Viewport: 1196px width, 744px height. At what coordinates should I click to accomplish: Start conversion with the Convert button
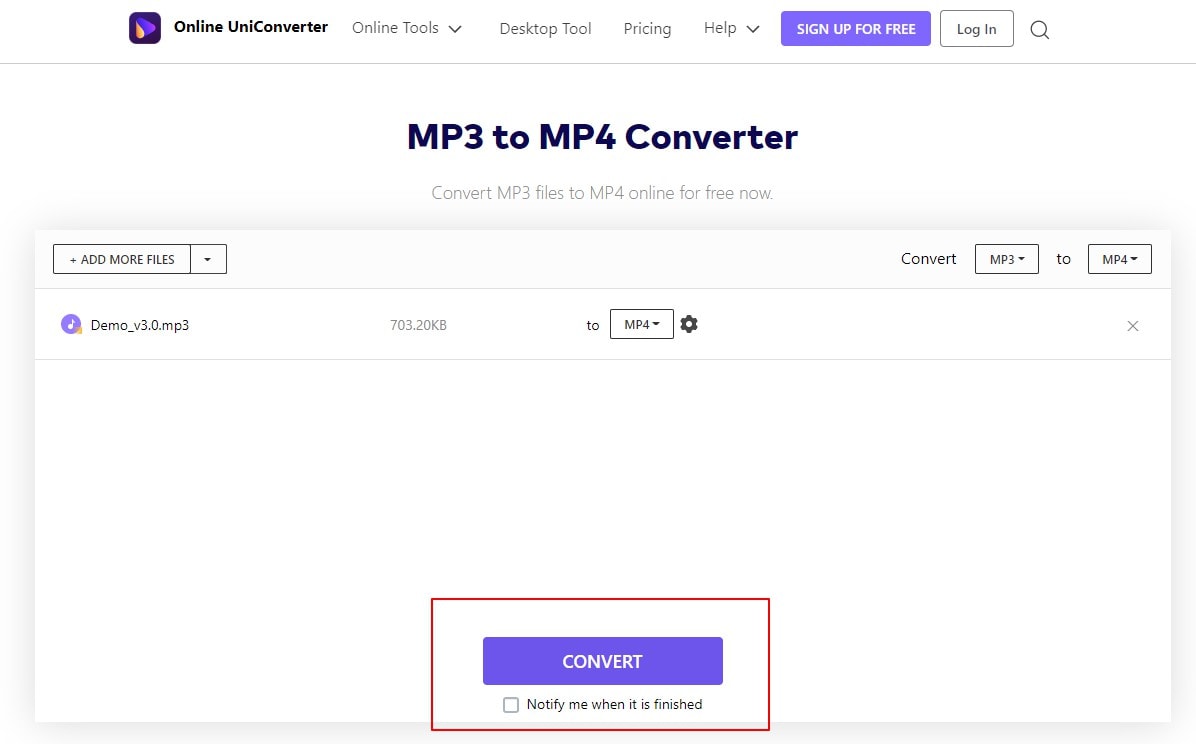click(x=603, y=661)
